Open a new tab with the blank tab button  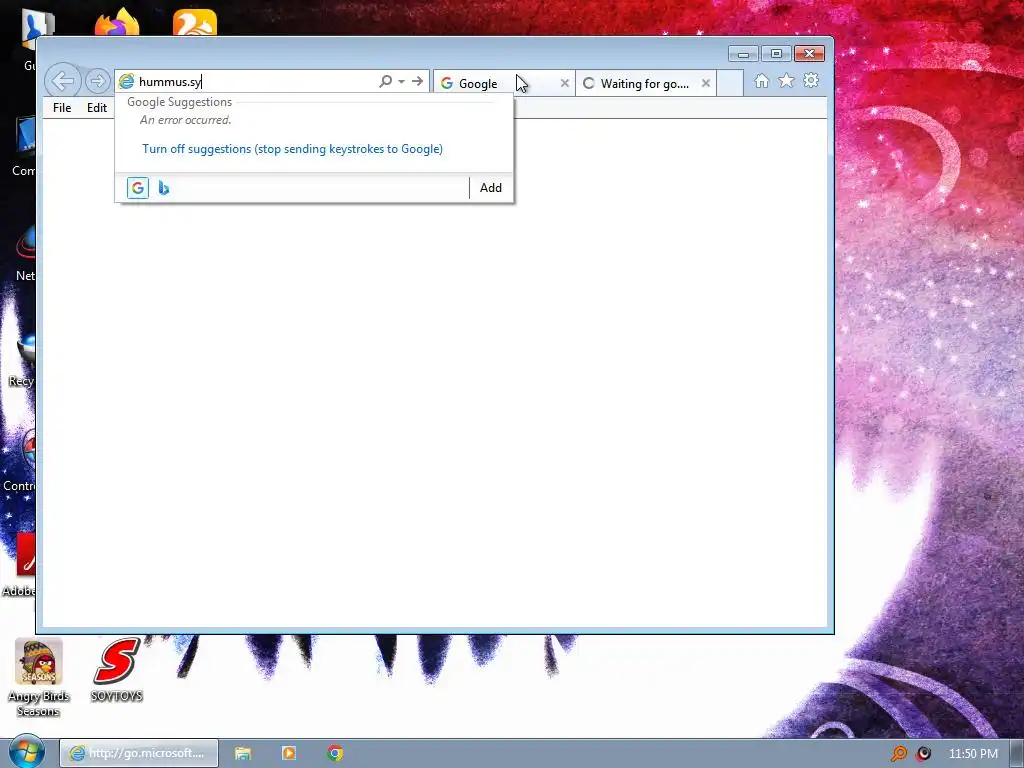click(730, 84)
